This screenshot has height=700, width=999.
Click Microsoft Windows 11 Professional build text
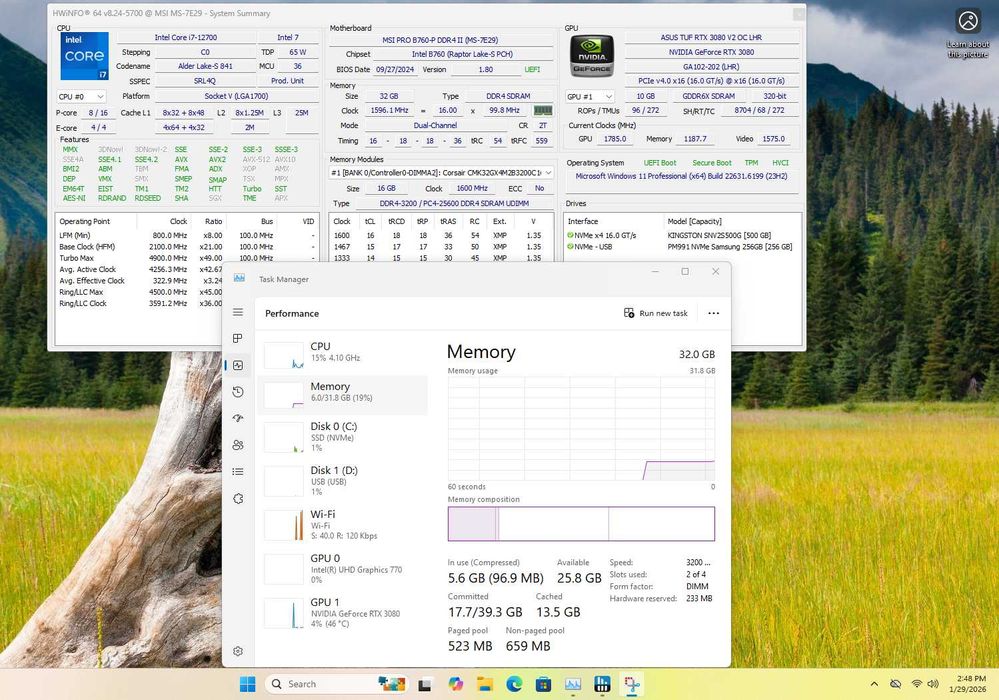click(x=681, y=176)
